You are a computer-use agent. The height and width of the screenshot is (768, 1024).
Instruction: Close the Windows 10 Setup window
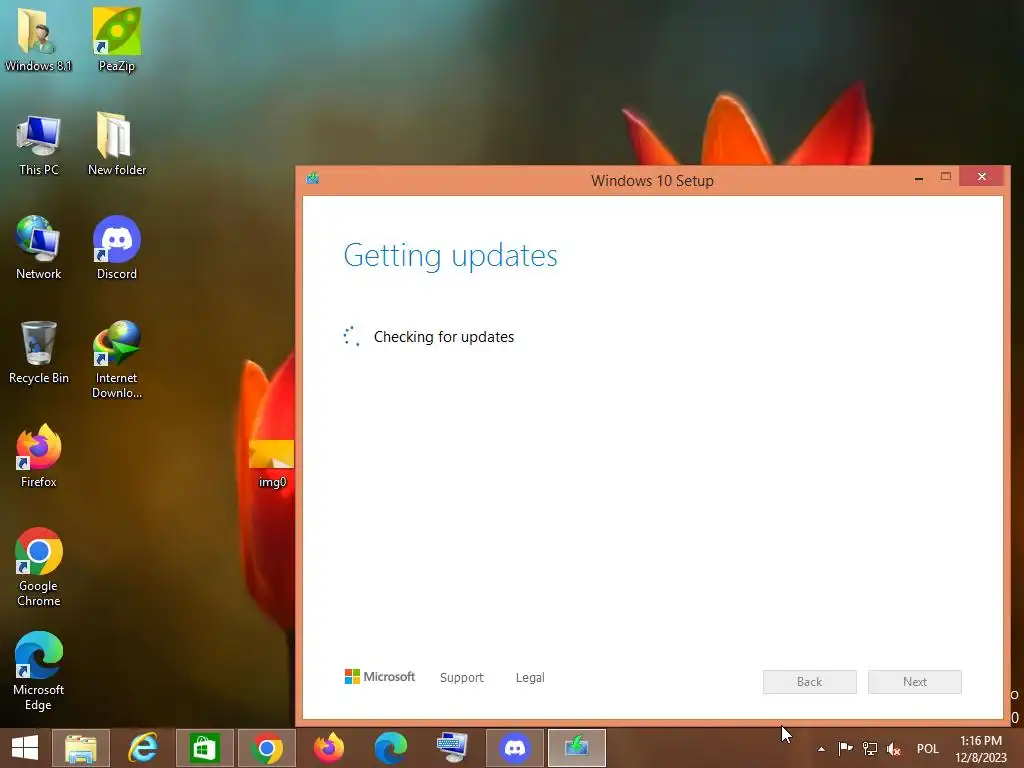pyautogui.click(x=982, y=176)
